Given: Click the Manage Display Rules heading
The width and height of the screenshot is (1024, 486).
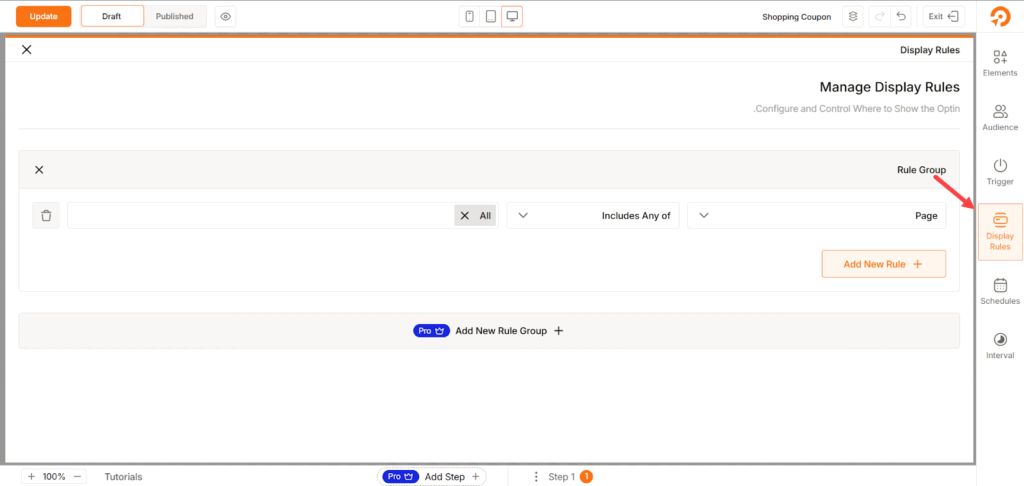Looking at the screenshot, I should pos(889,87).
